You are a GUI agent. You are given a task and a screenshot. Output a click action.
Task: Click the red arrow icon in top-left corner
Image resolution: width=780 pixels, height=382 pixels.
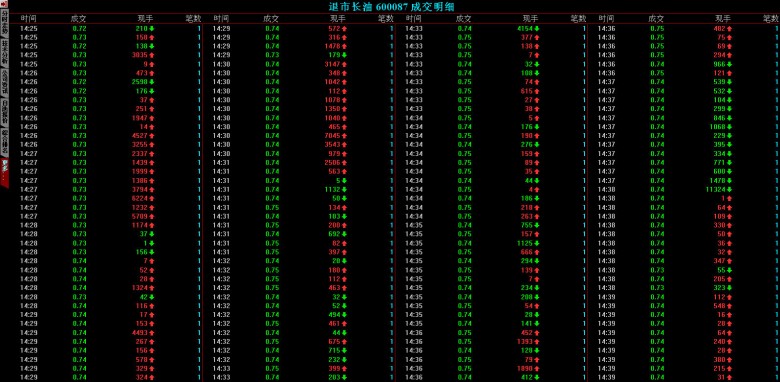tap(4, 4)
